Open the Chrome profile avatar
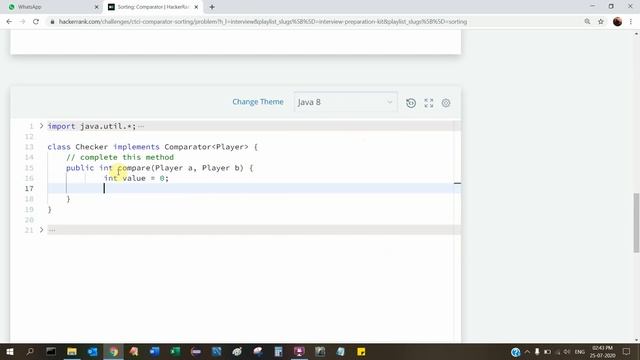 pyautogui.click(x=617, y=22)
